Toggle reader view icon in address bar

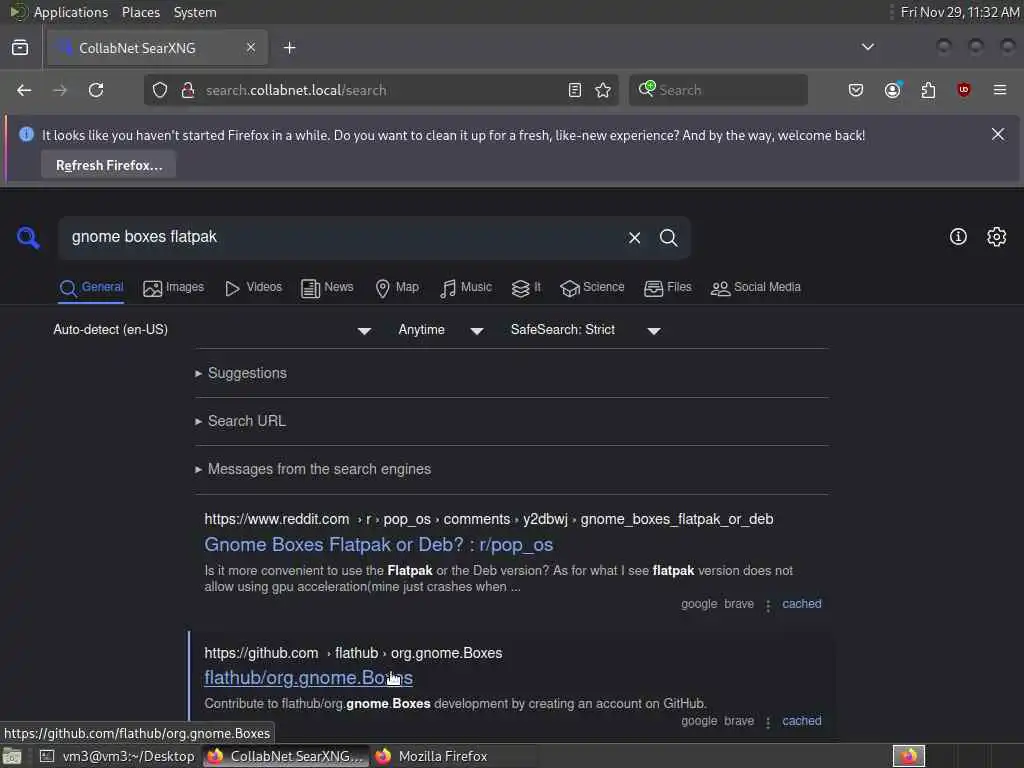575,90
